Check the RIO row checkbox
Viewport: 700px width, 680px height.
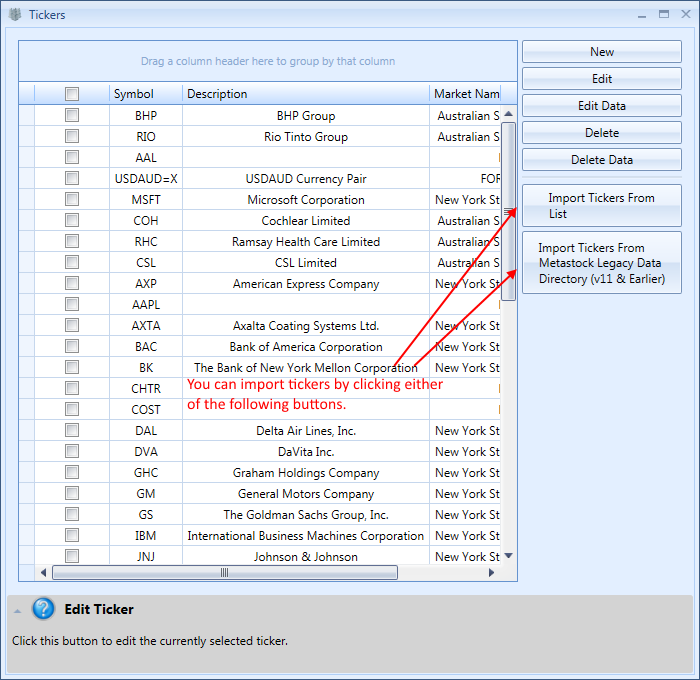coord(72,136)
